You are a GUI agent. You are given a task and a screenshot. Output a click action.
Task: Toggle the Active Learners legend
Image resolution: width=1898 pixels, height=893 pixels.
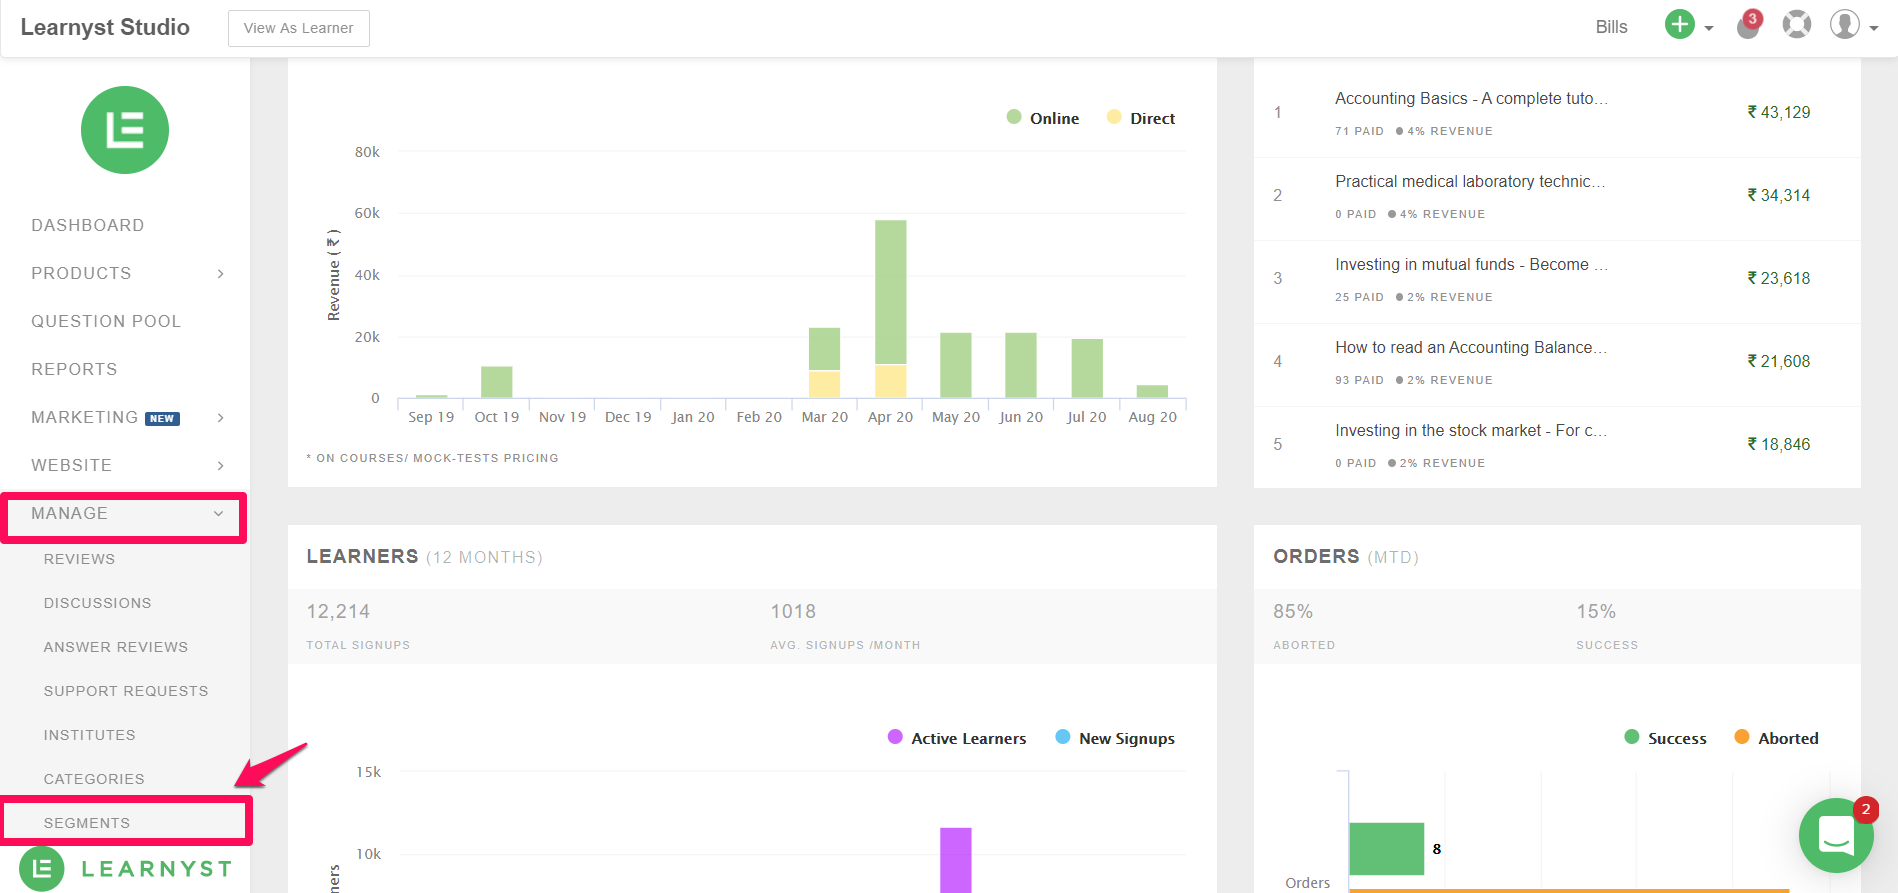click(x=957, y=738)
